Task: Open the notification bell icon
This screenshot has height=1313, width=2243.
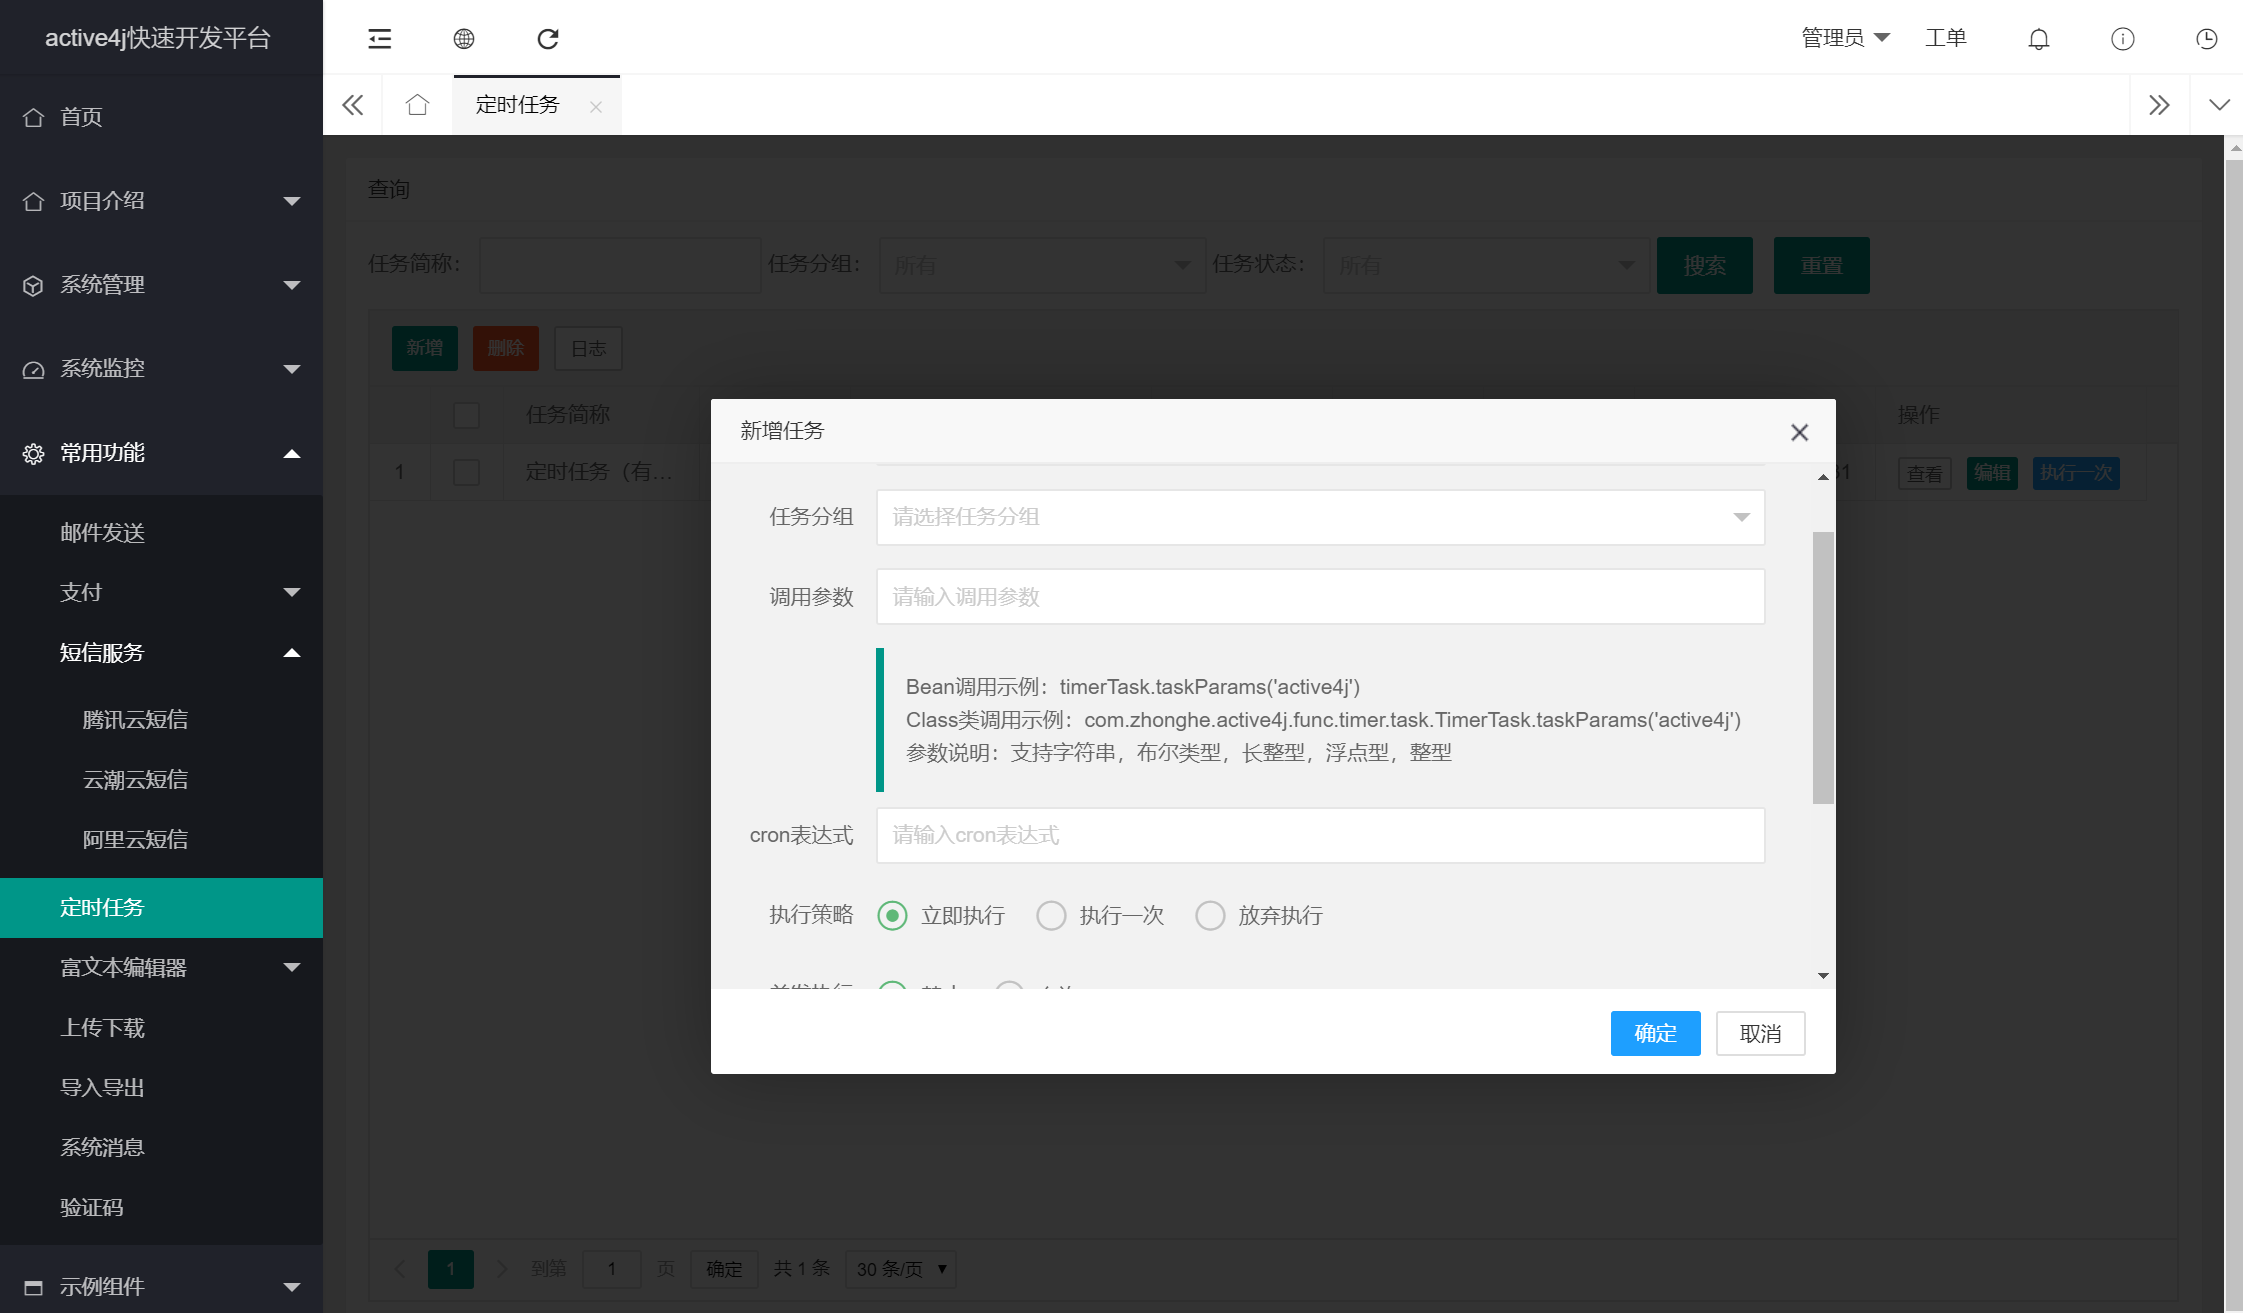Action: 2039,39
